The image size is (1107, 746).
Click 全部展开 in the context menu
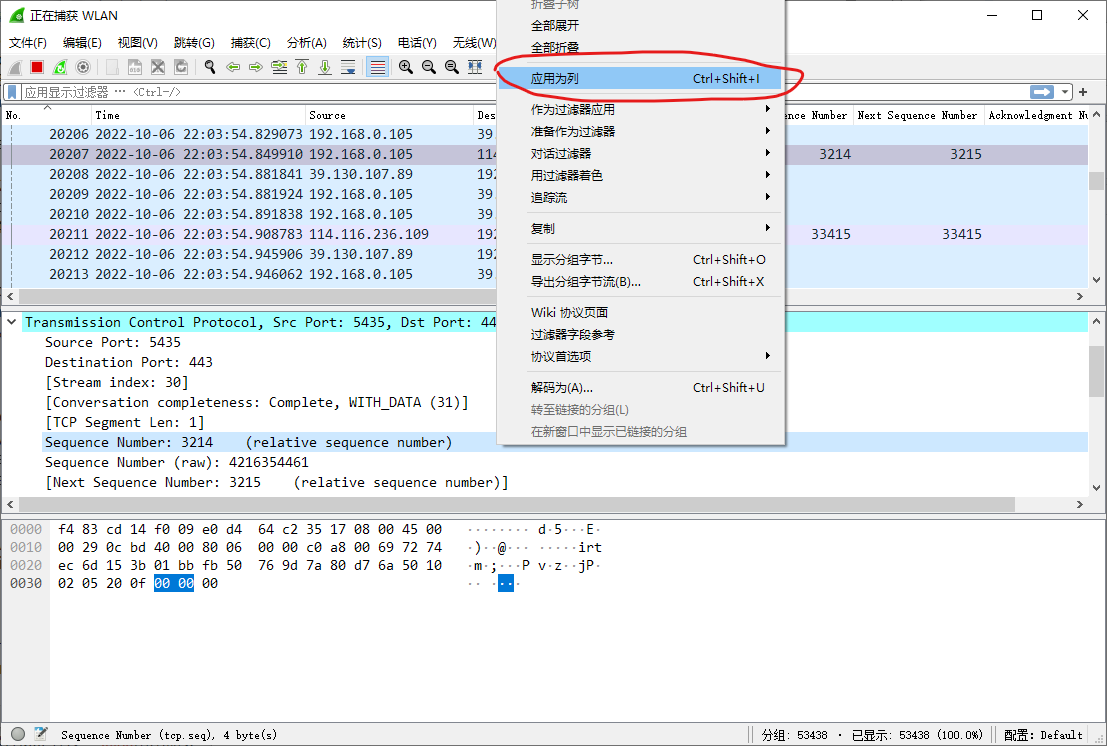[x=555, y=25]
